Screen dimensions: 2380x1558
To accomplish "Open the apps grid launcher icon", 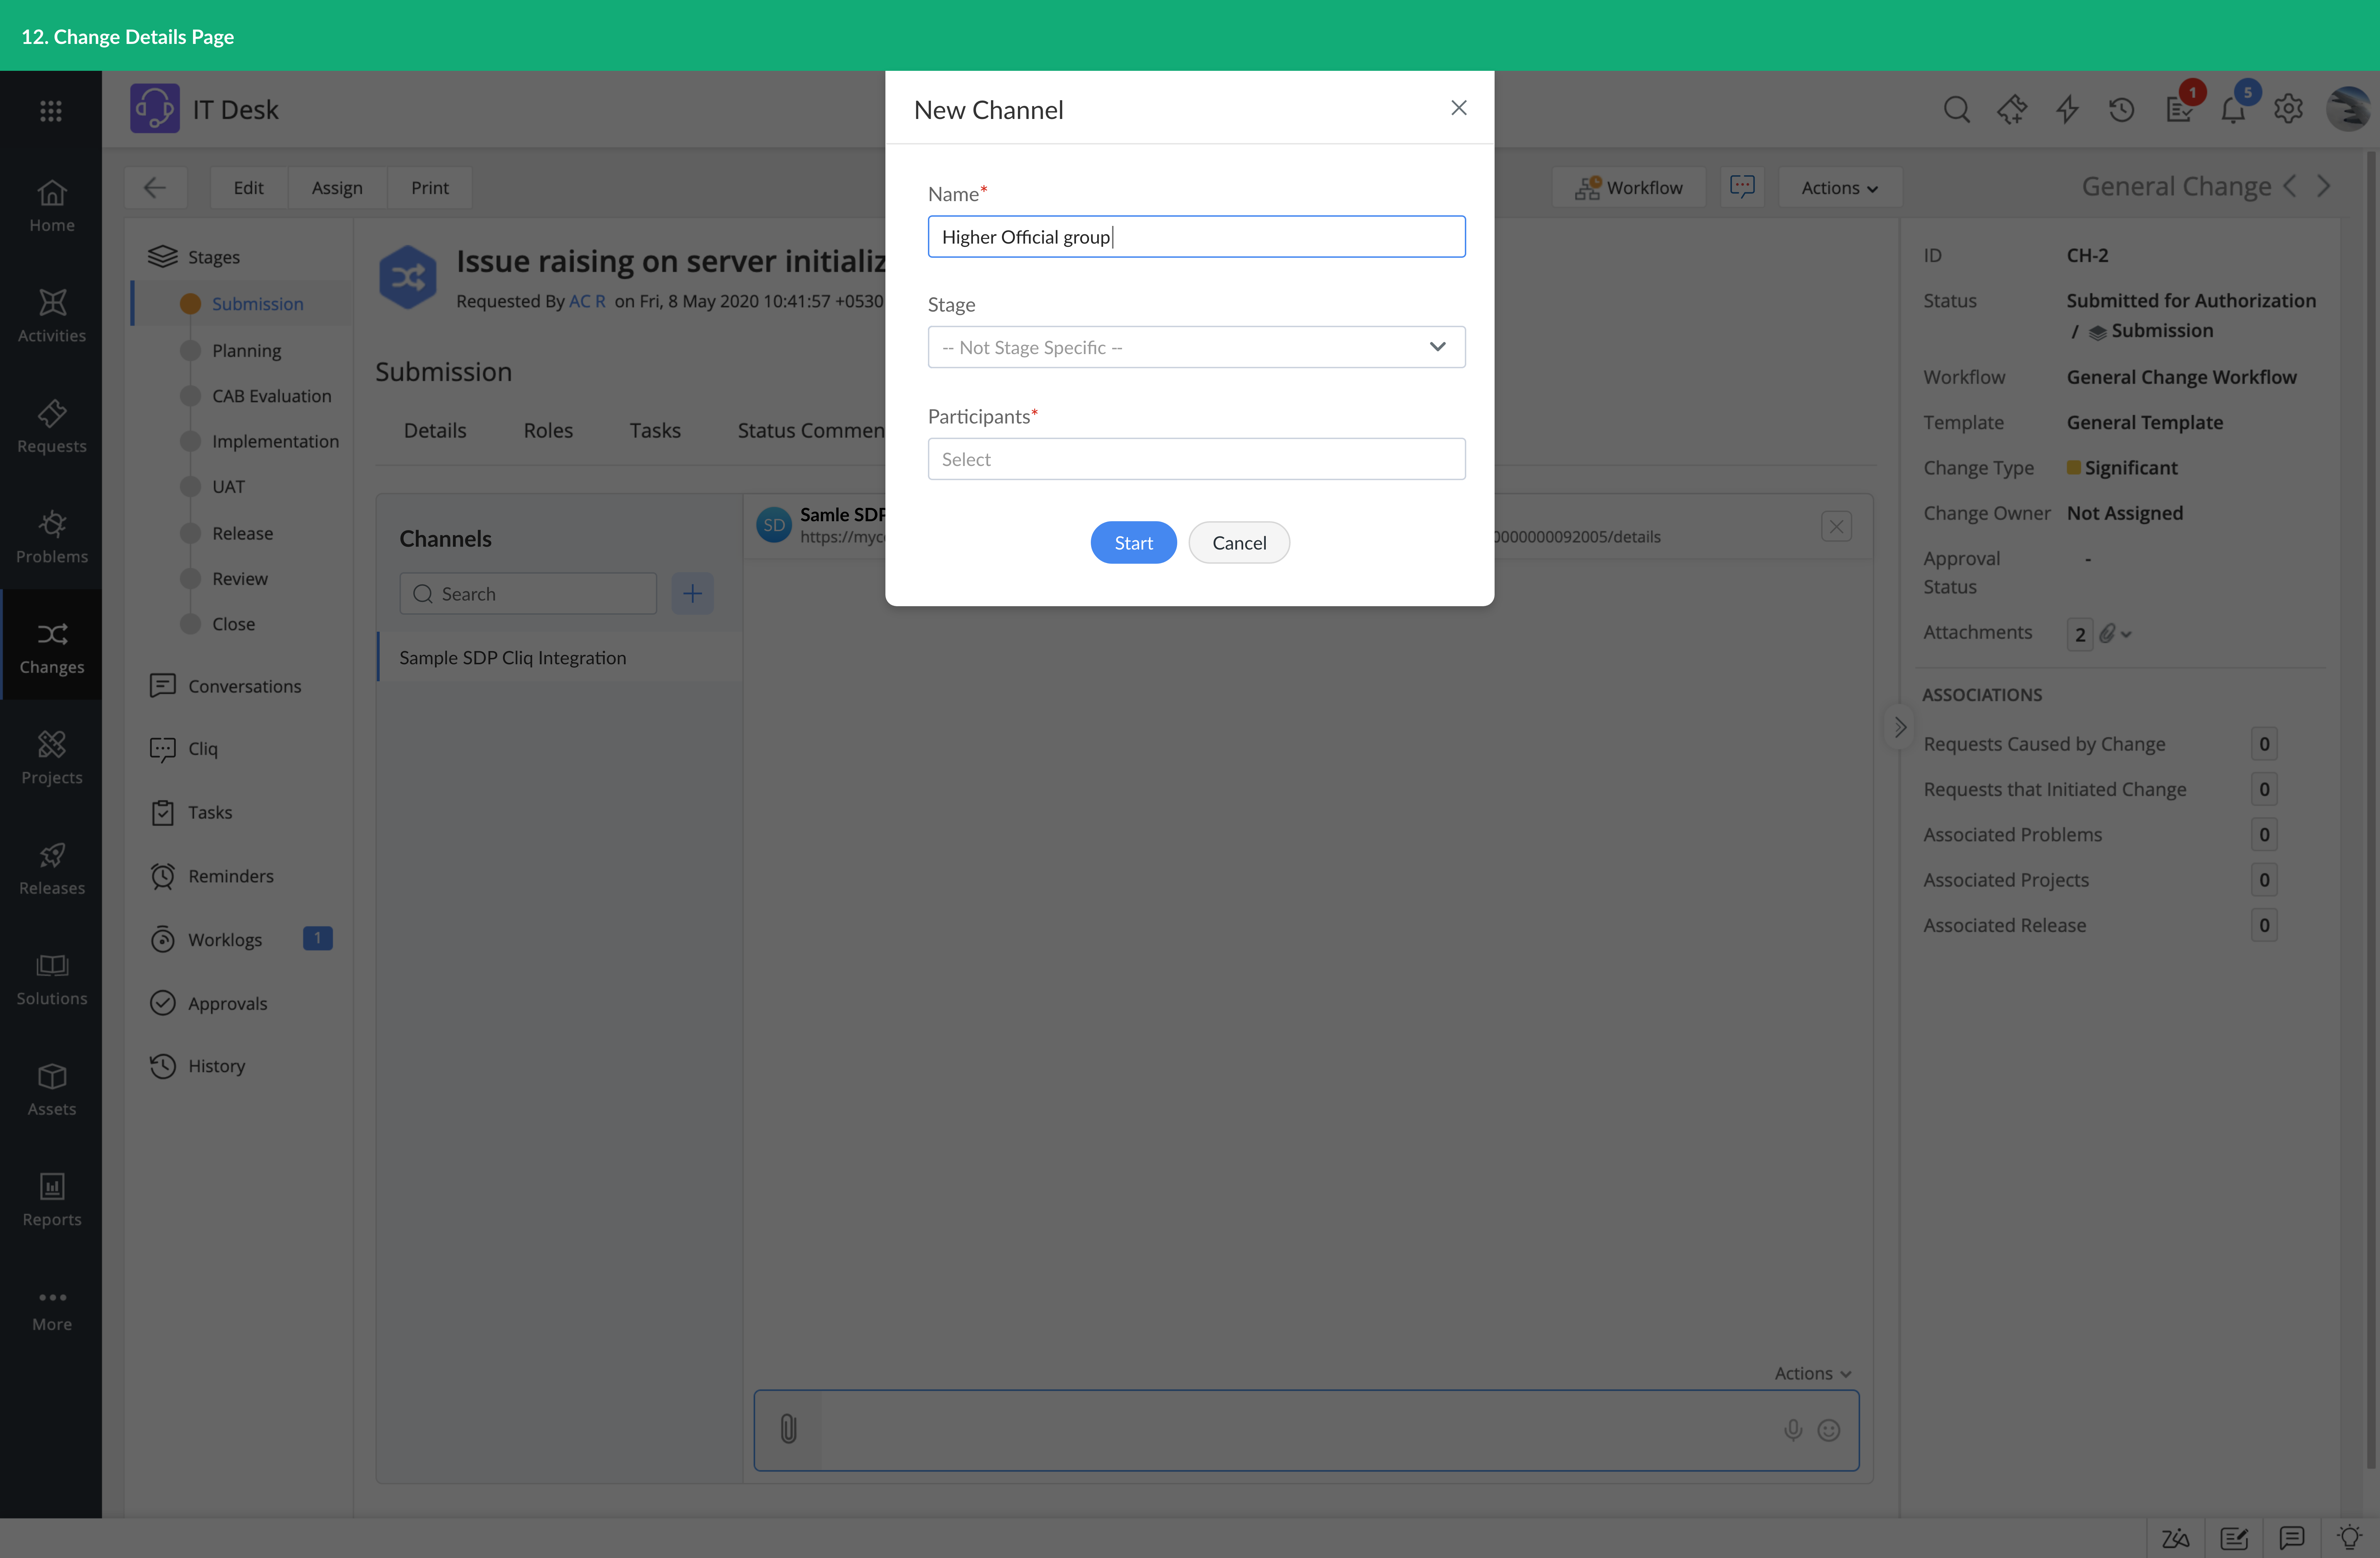I will [x=51, y=110].
